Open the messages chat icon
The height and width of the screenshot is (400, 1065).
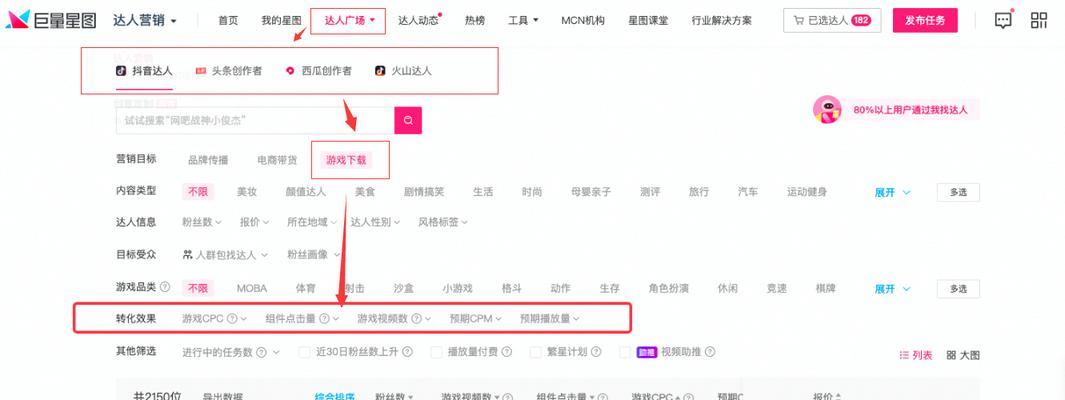1003,20
